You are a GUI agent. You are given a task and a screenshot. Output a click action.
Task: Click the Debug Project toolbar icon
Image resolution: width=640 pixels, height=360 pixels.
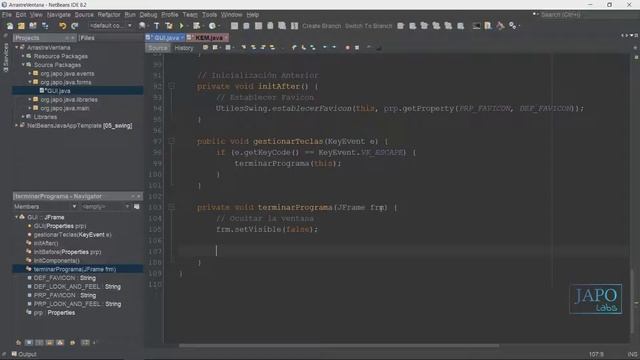pyautogui.click(x=197, y=26)
